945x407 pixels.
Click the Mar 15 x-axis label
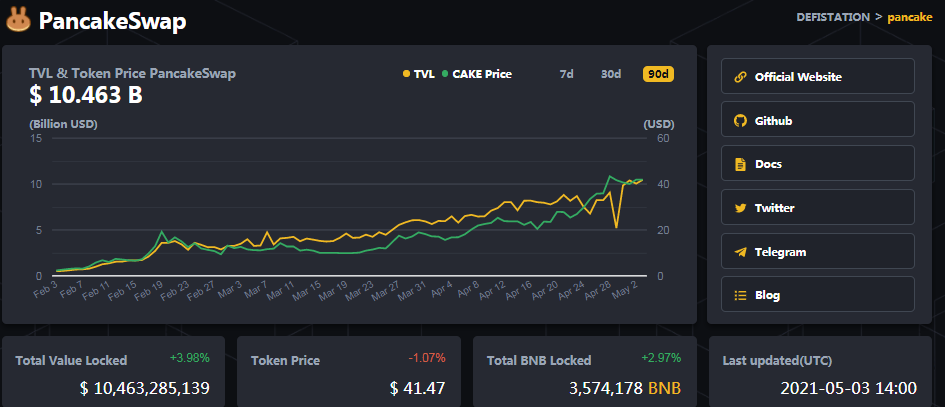tap(306, 291)
